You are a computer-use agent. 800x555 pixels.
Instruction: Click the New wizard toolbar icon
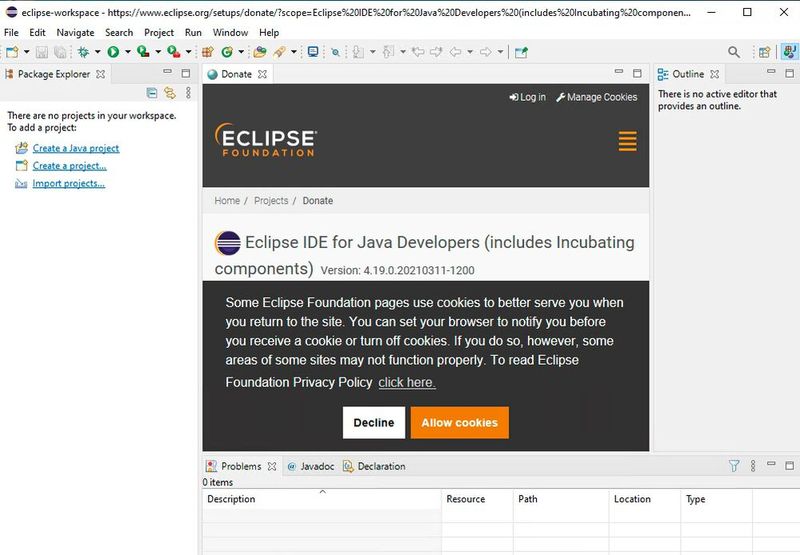click(x=12, y=52)
